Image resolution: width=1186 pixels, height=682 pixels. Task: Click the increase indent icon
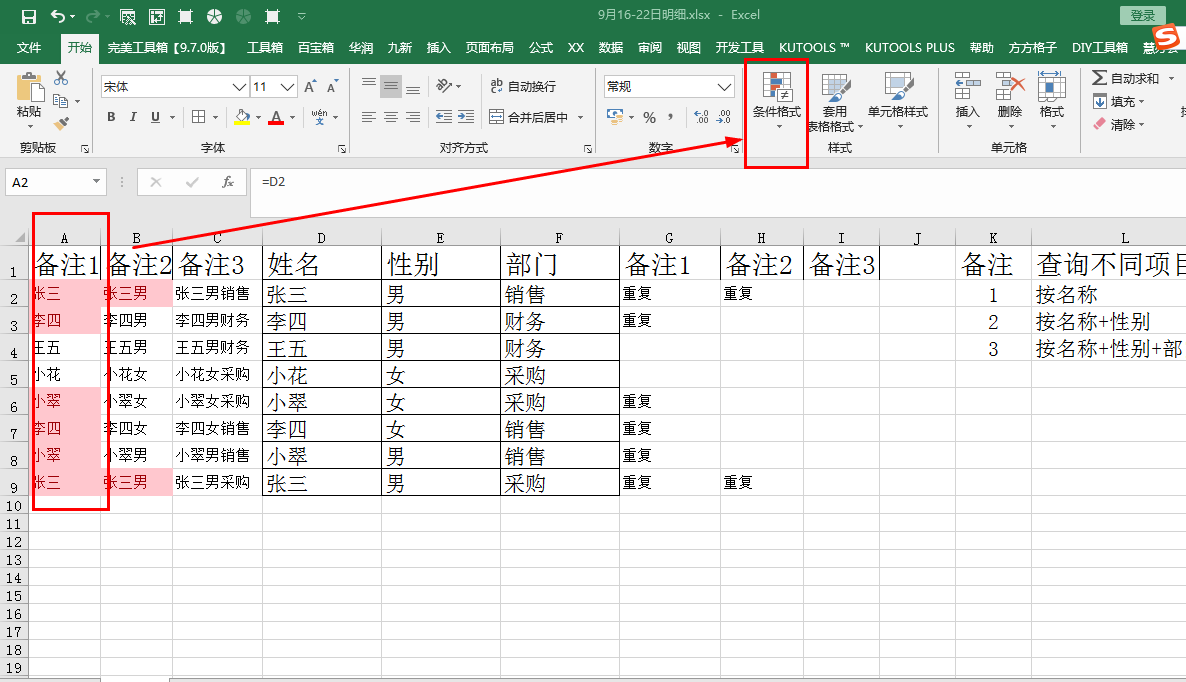coord(466,117)
